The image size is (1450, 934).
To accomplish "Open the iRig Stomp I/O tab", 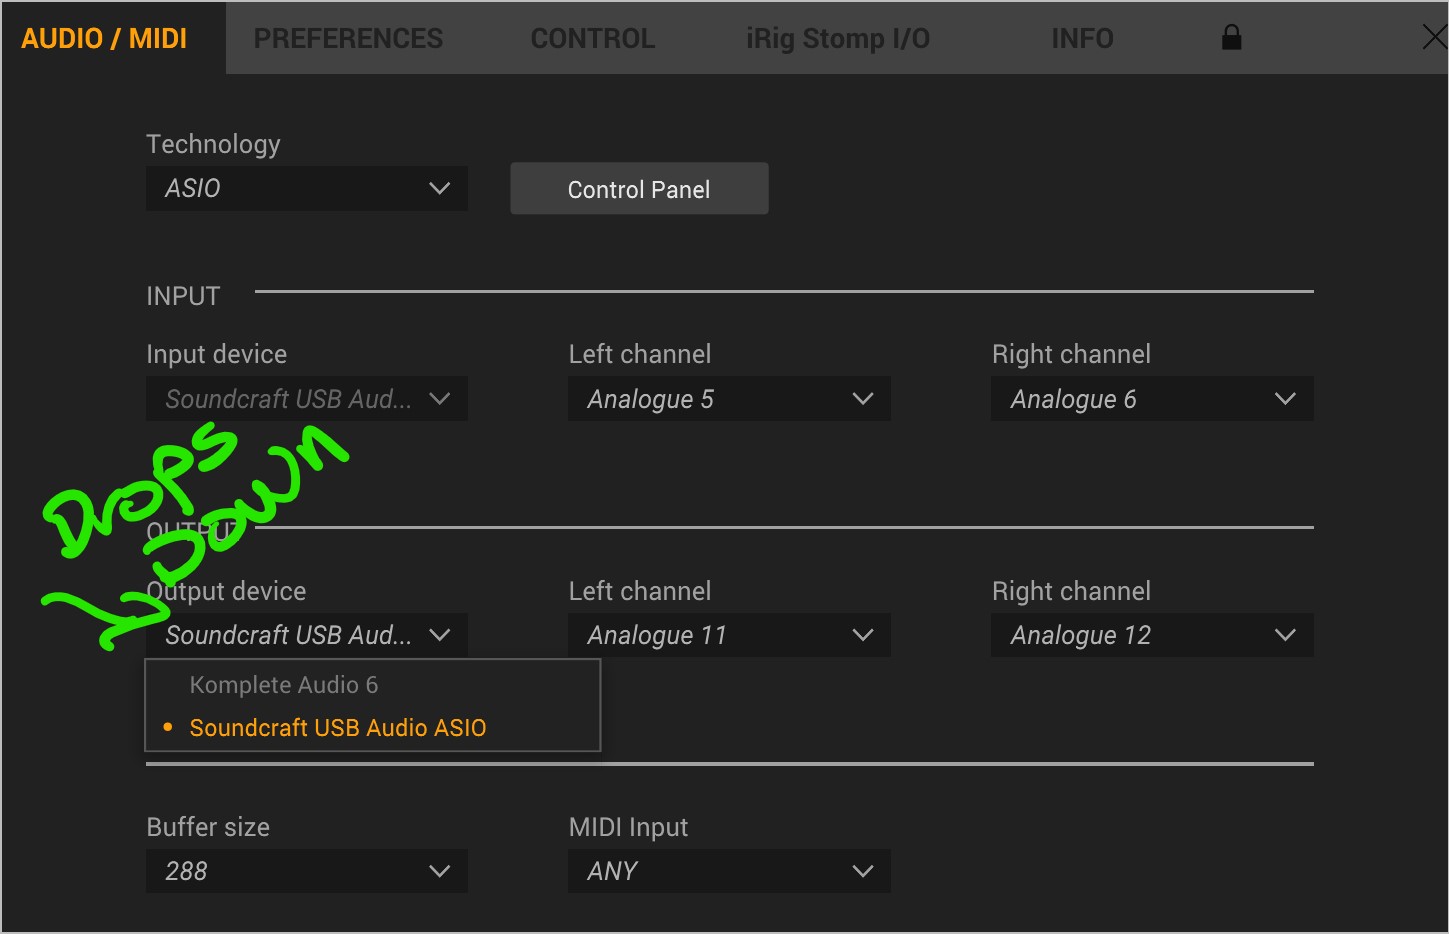I will tap(838, 38).
